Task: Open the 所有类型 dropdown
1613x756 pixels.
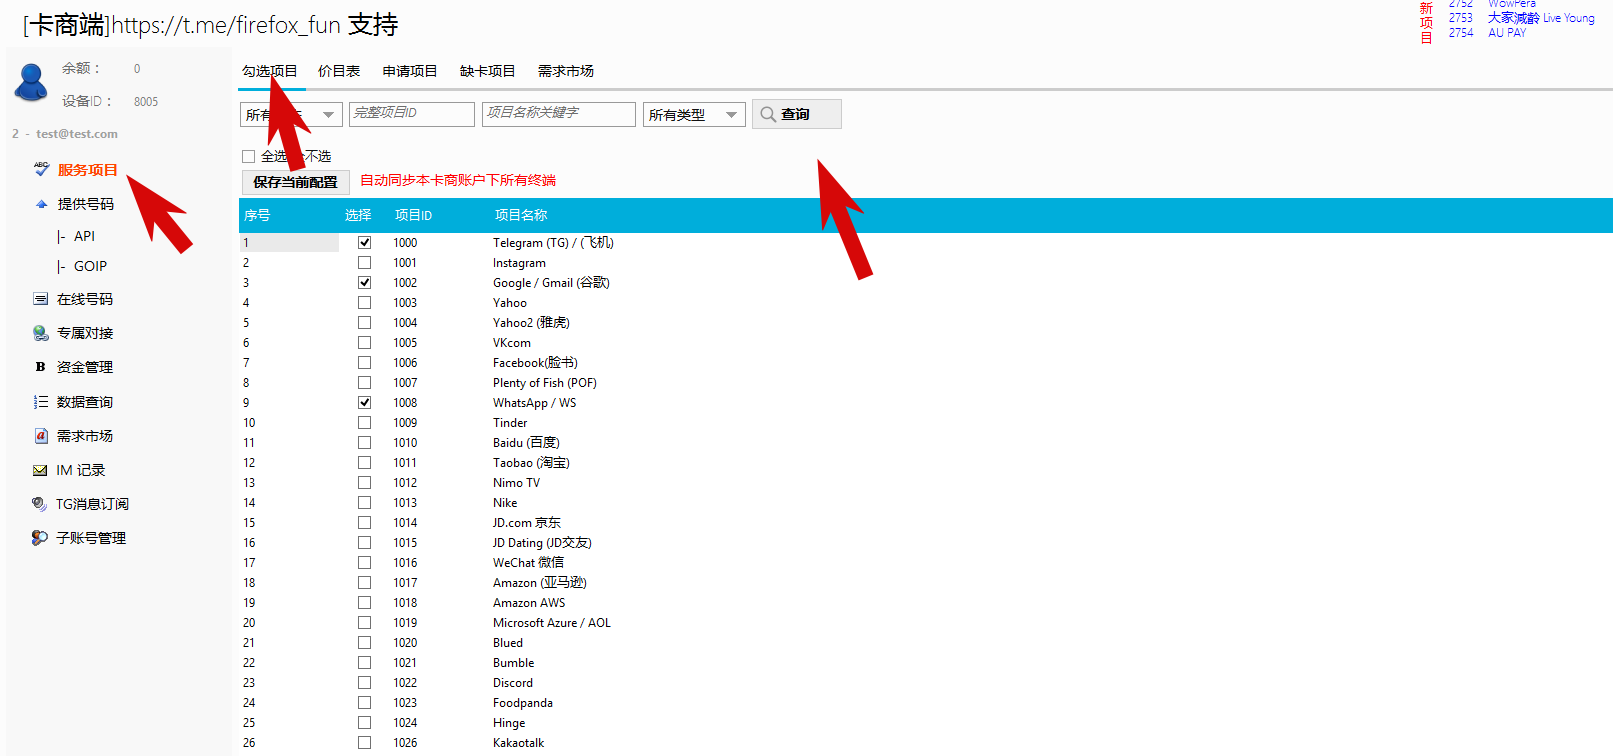Action: click(694, 114)
